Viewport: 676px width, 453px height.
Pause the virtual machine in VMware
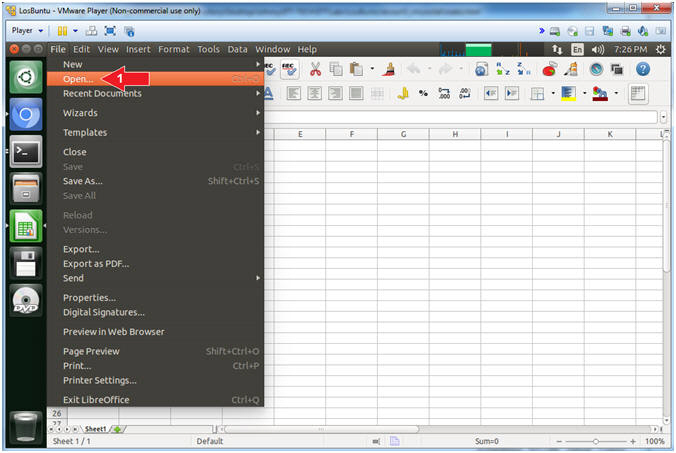click(x=63, y=31)
